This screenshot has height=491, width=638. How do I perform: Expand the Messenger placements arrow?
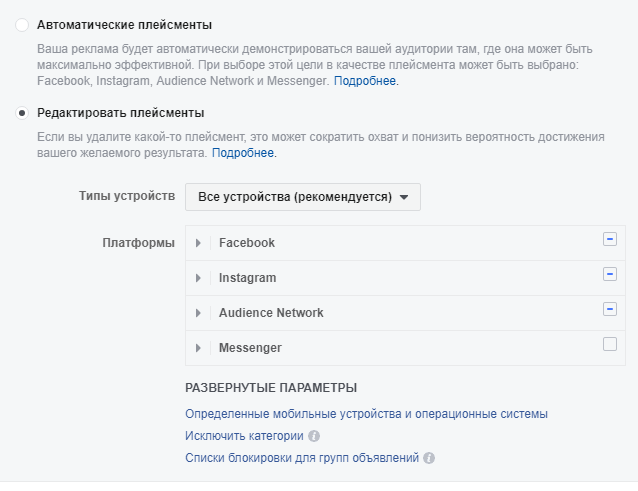(198, 348)
